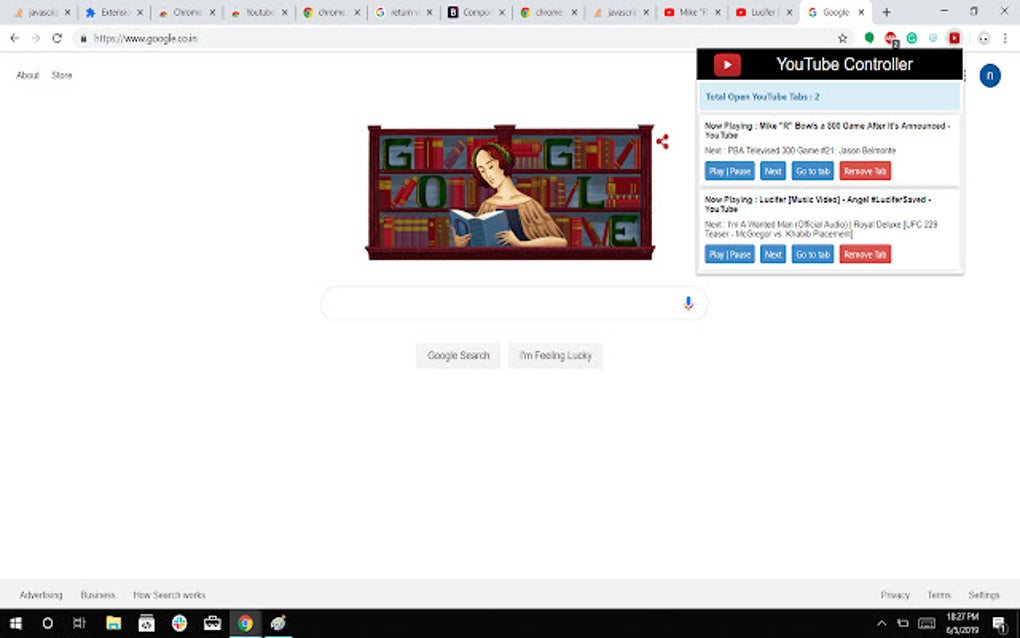Viewport: 1020px width, 638px height.
Task: Go to tab of Mike 'R' Bowls video
Action: (812, 171)
